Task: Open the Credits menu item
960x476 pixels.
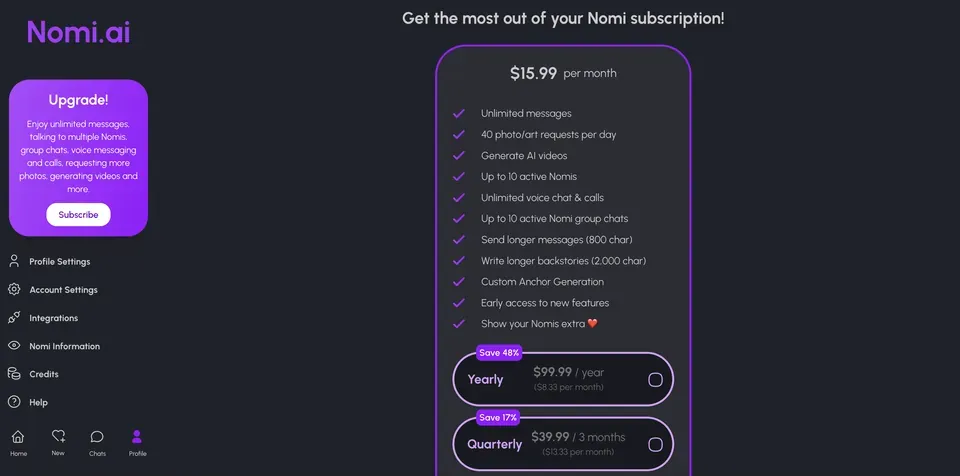Action: [33, 374]
